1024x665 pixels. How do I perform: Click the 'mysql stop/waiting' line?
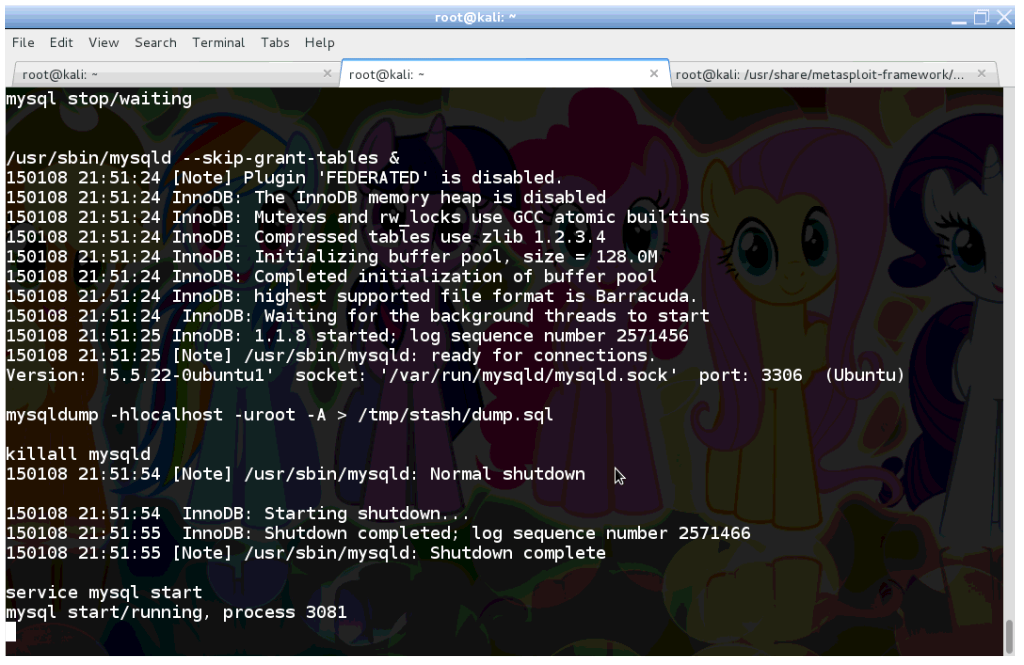click(x=99, y=99)
